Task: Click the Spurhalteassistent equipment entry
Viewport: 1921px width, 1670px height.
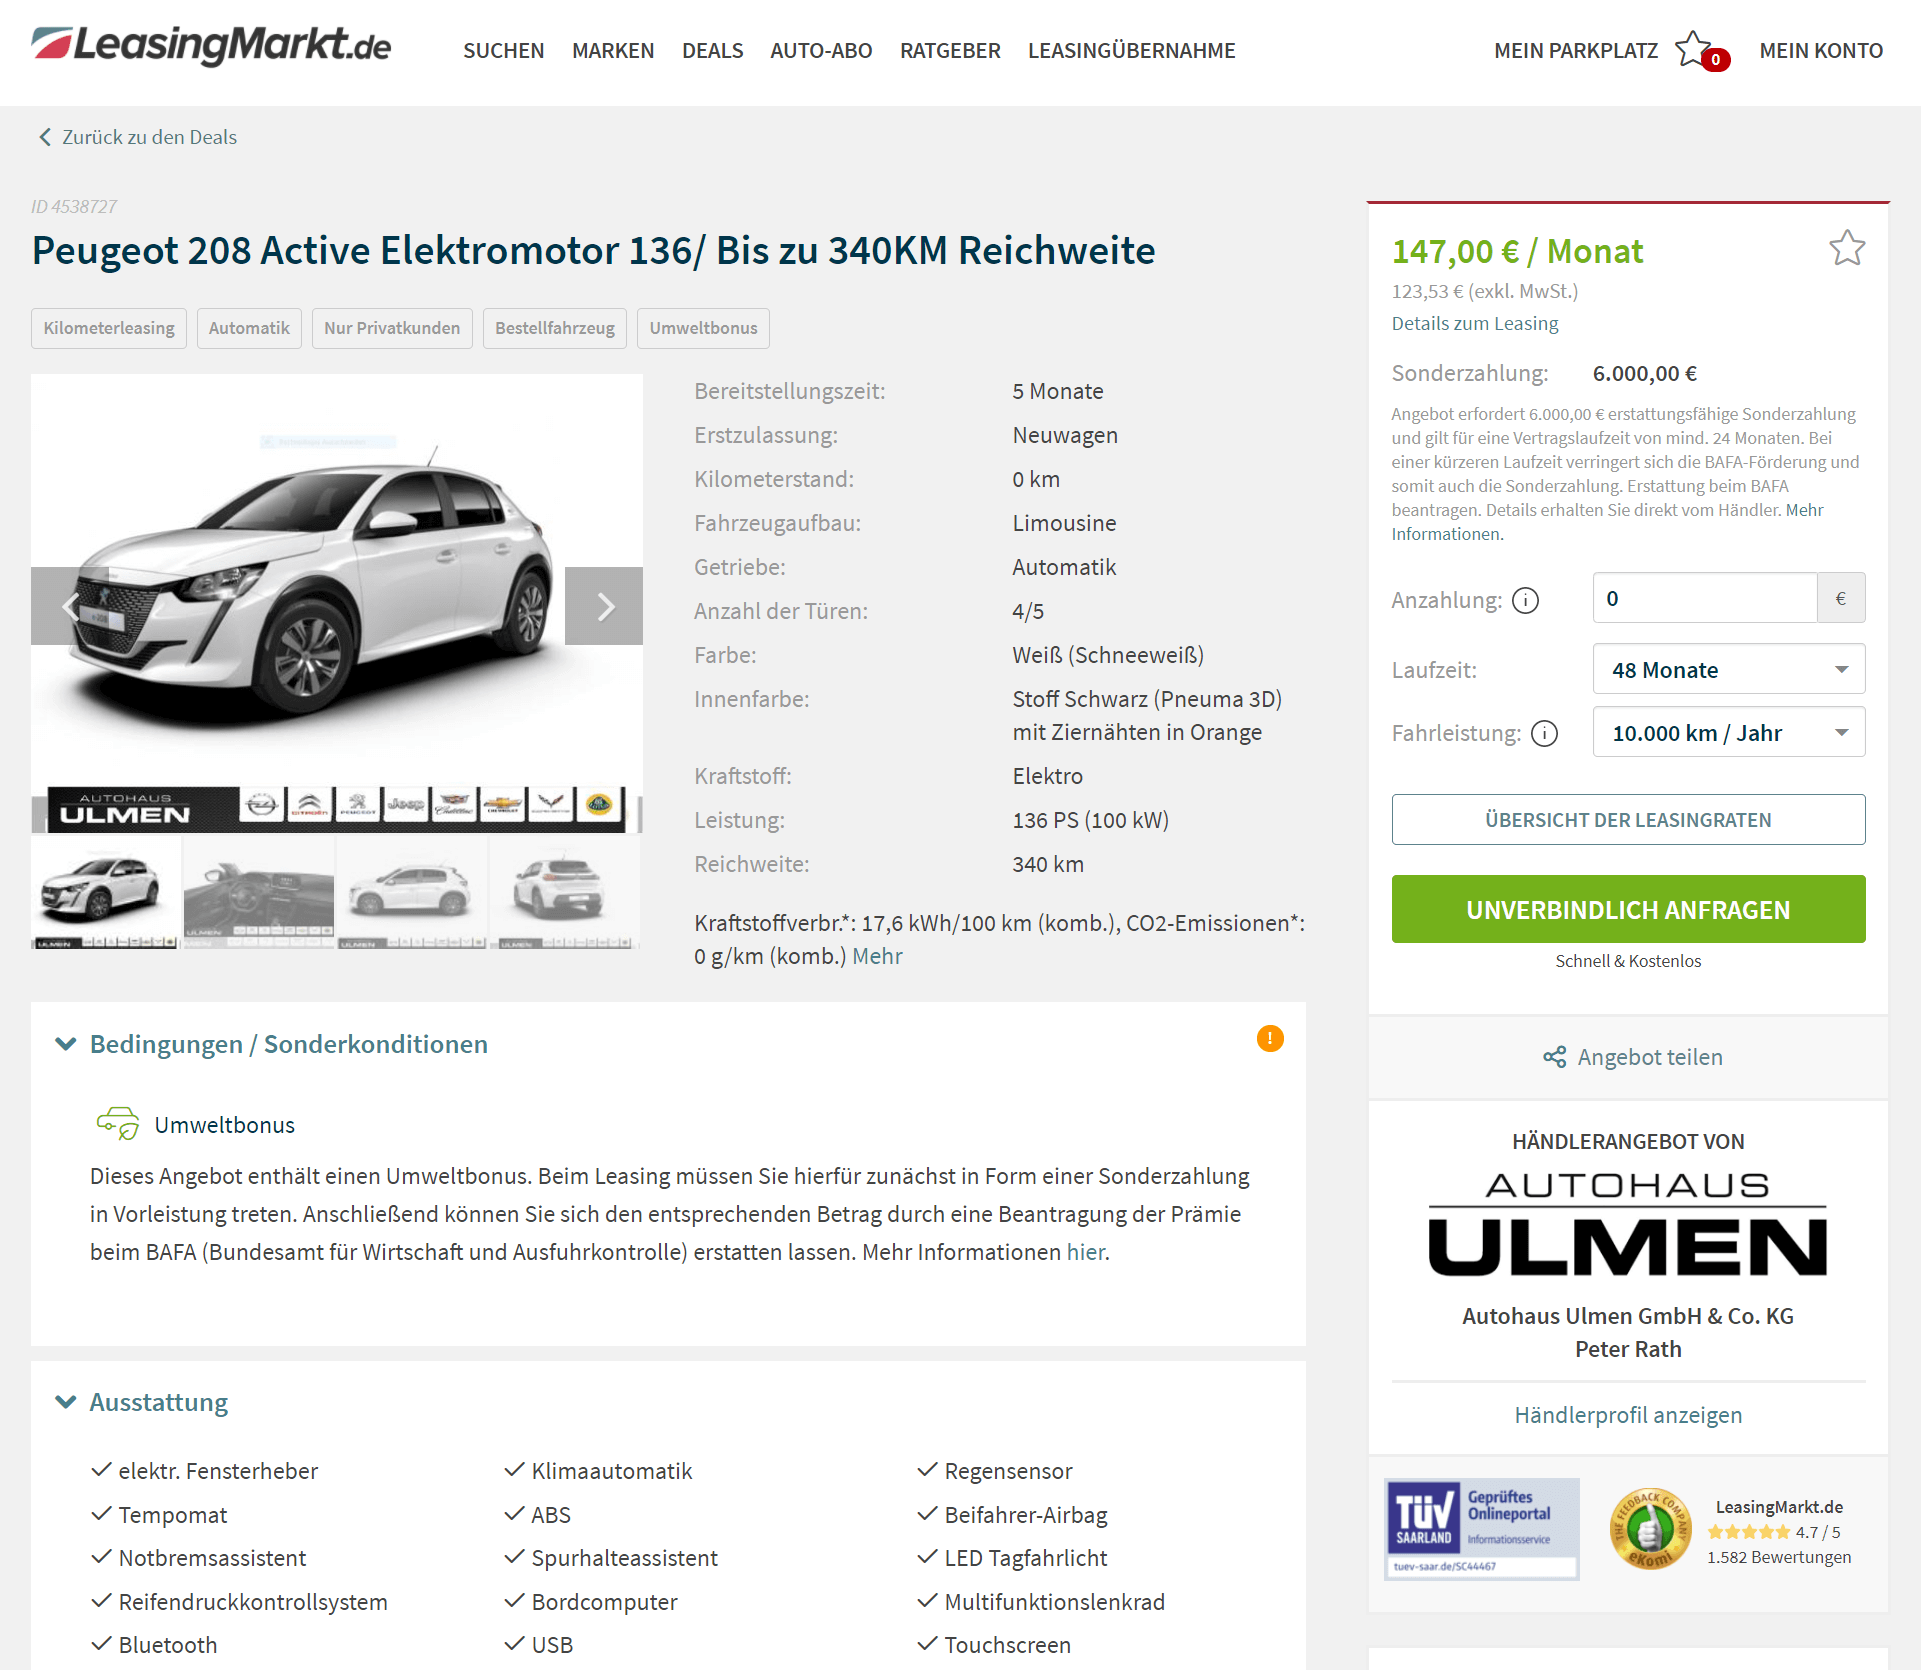Action: tap(624, 1558)
